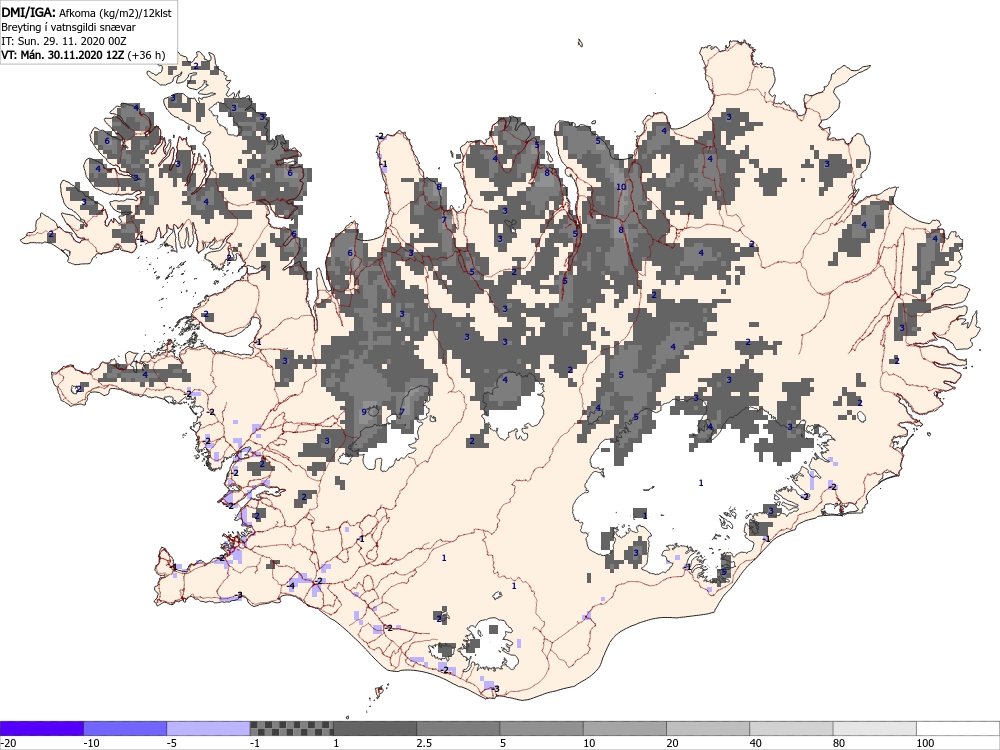Click the checkered legend swatch (-1 to 1)
1000x750 pixels.
pyautogui.click(x=291, y=728)
